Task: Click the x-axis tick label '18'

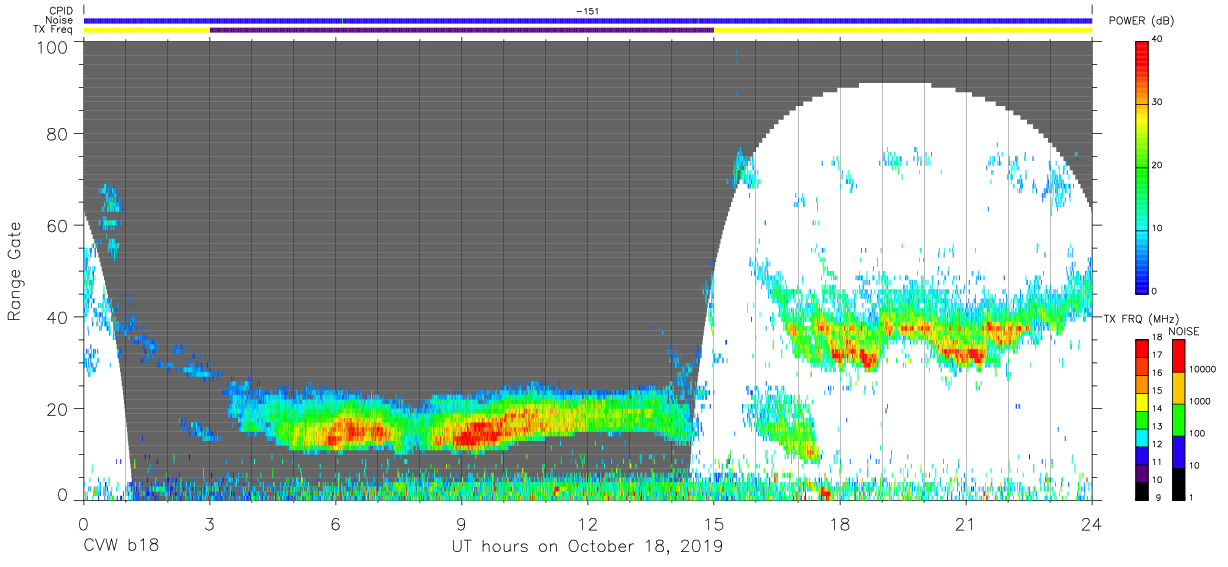Action: (840, 523)
